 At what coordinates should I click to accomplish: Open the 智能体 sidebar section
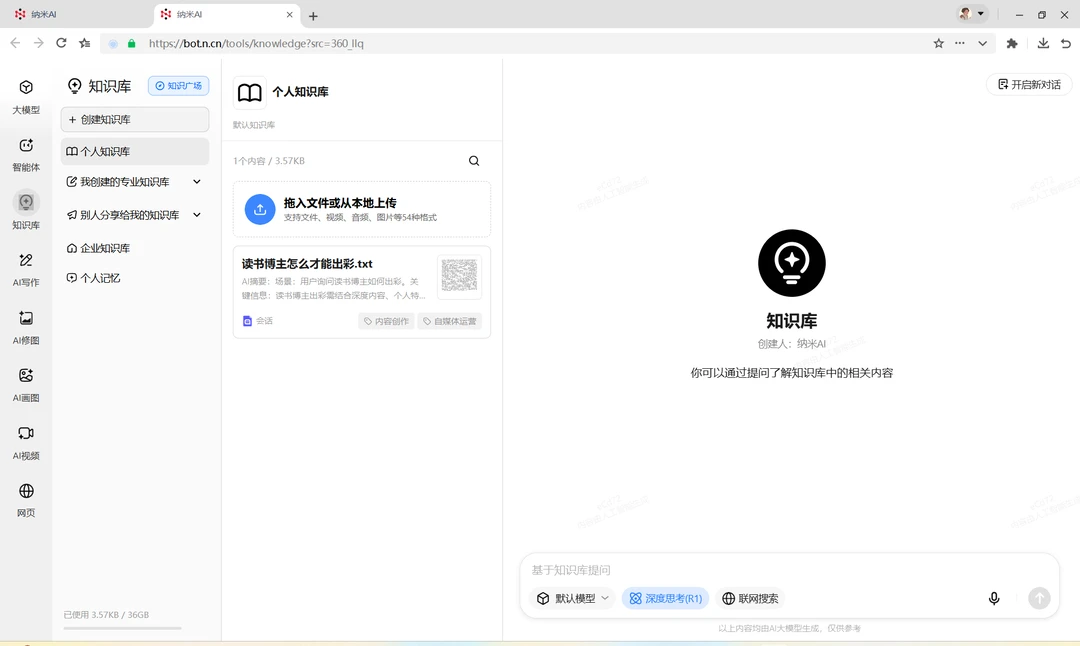pyautogui.click(x=26, y=154)
